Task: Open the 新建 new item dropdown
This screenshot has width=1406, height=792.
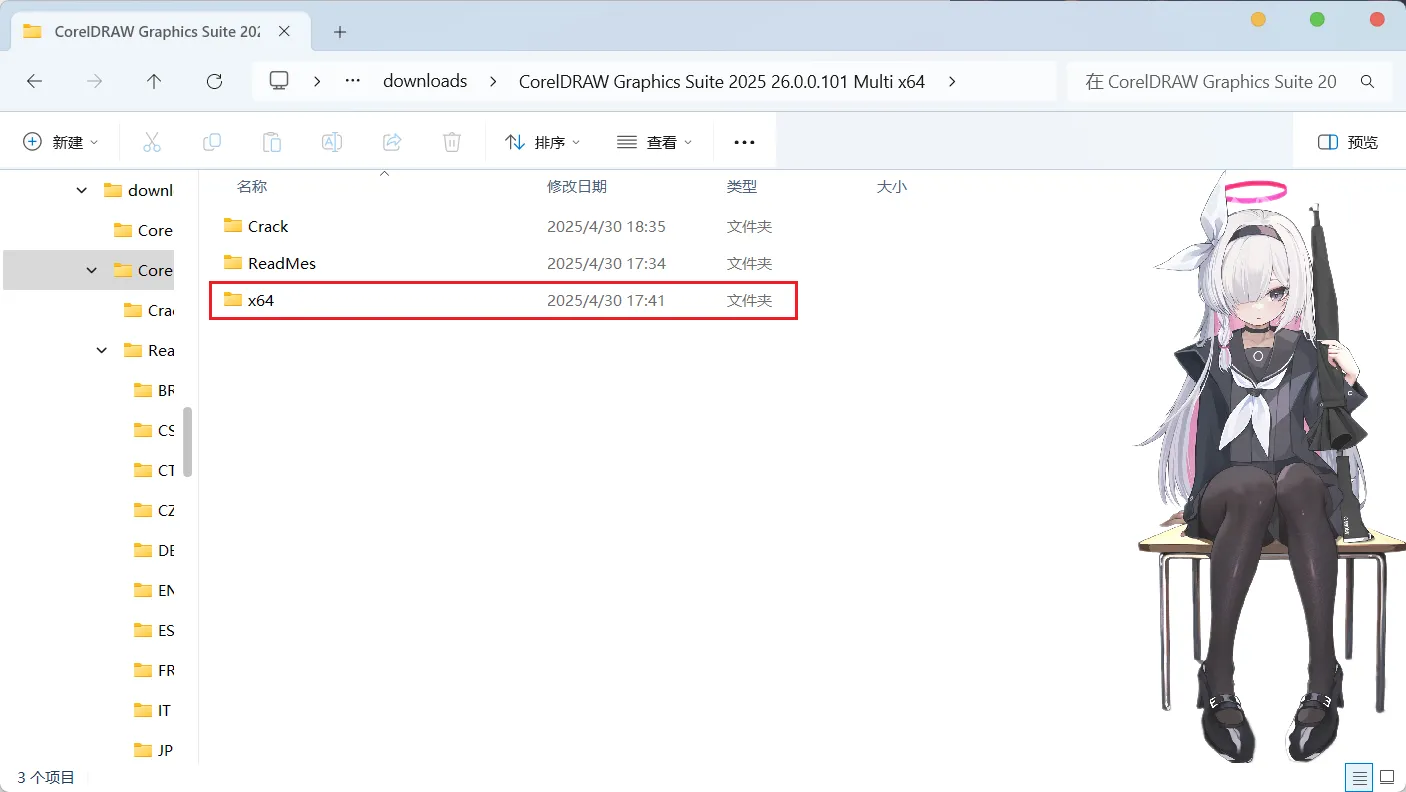Action: pyautogui.click(x=61, y=142)
